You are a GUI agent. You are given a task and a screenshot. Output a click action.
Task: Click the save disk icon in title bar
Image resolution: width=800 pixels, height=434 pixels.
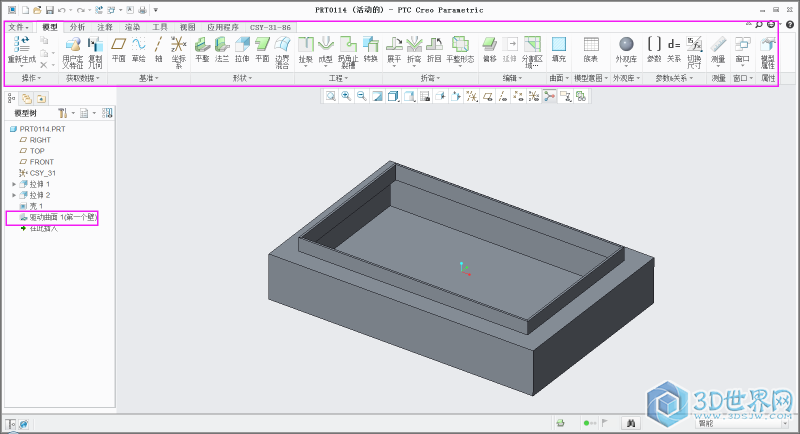pos(49,10)
